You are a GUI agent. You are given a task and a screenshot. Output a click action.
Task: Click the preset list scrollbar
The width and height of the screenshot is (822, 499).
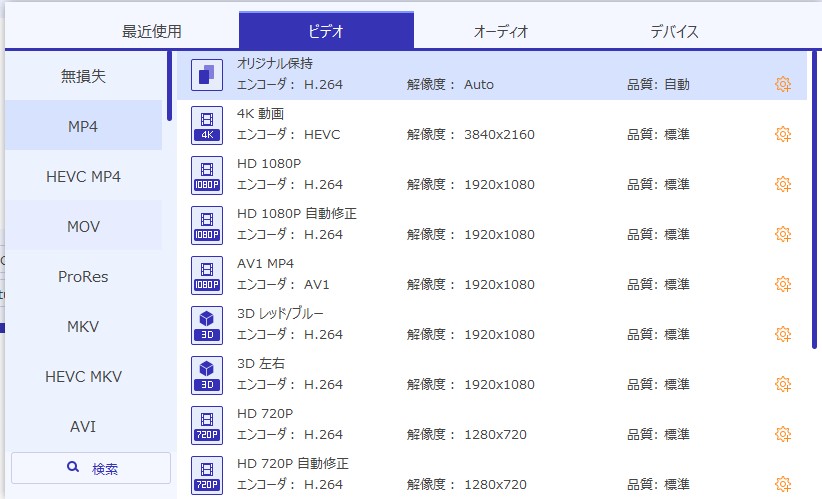(814, 200)
